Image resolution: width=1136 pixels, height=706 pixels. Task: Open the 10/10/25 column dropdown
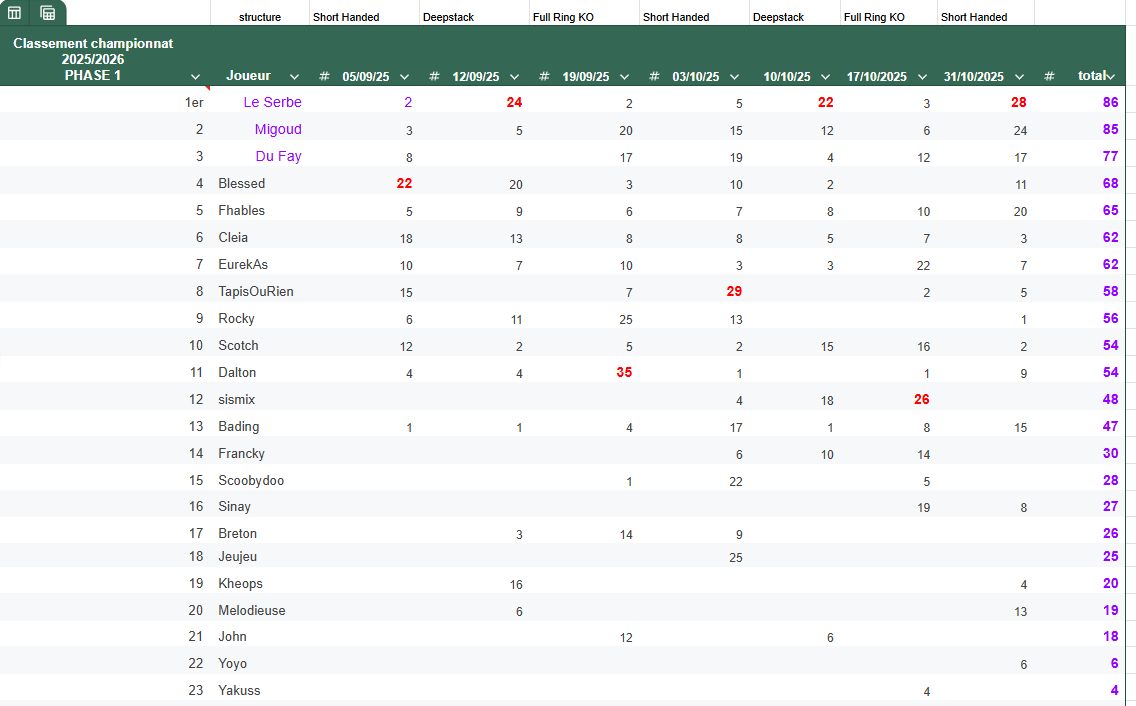pyautogui.click(x=825, y=77)
